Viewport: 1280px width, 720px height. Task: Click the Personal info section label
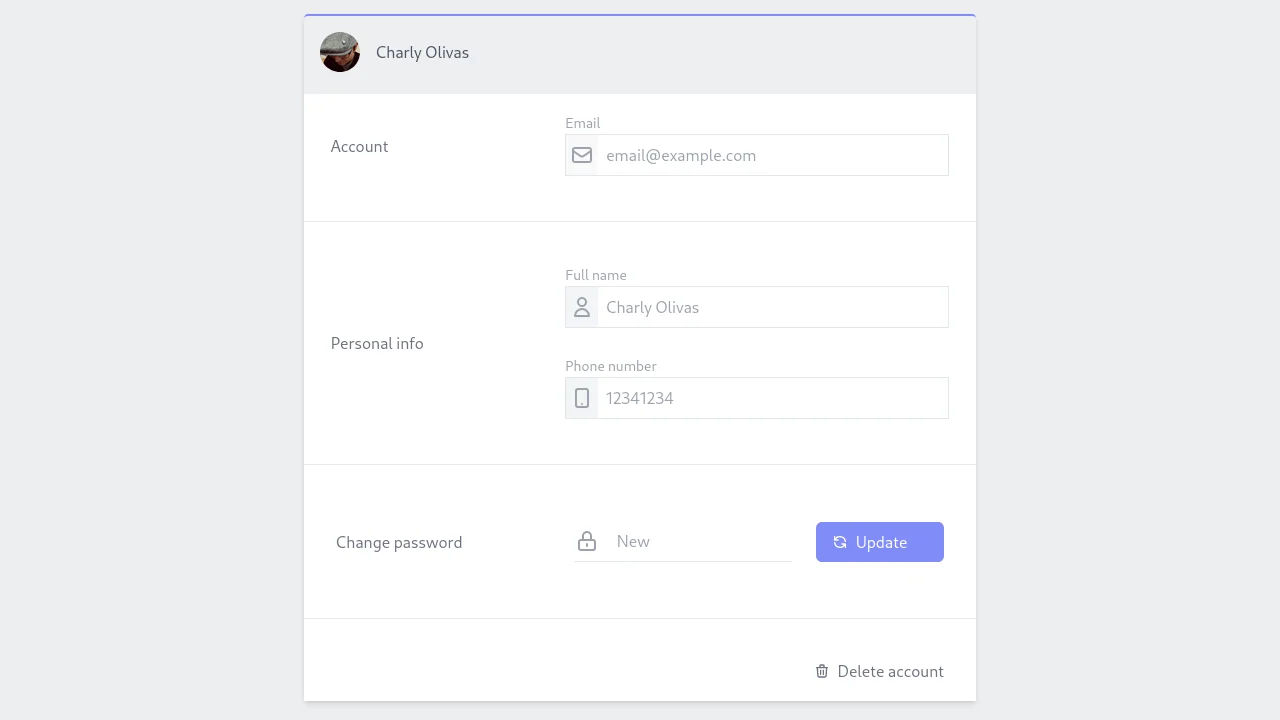tap(377, 343)
